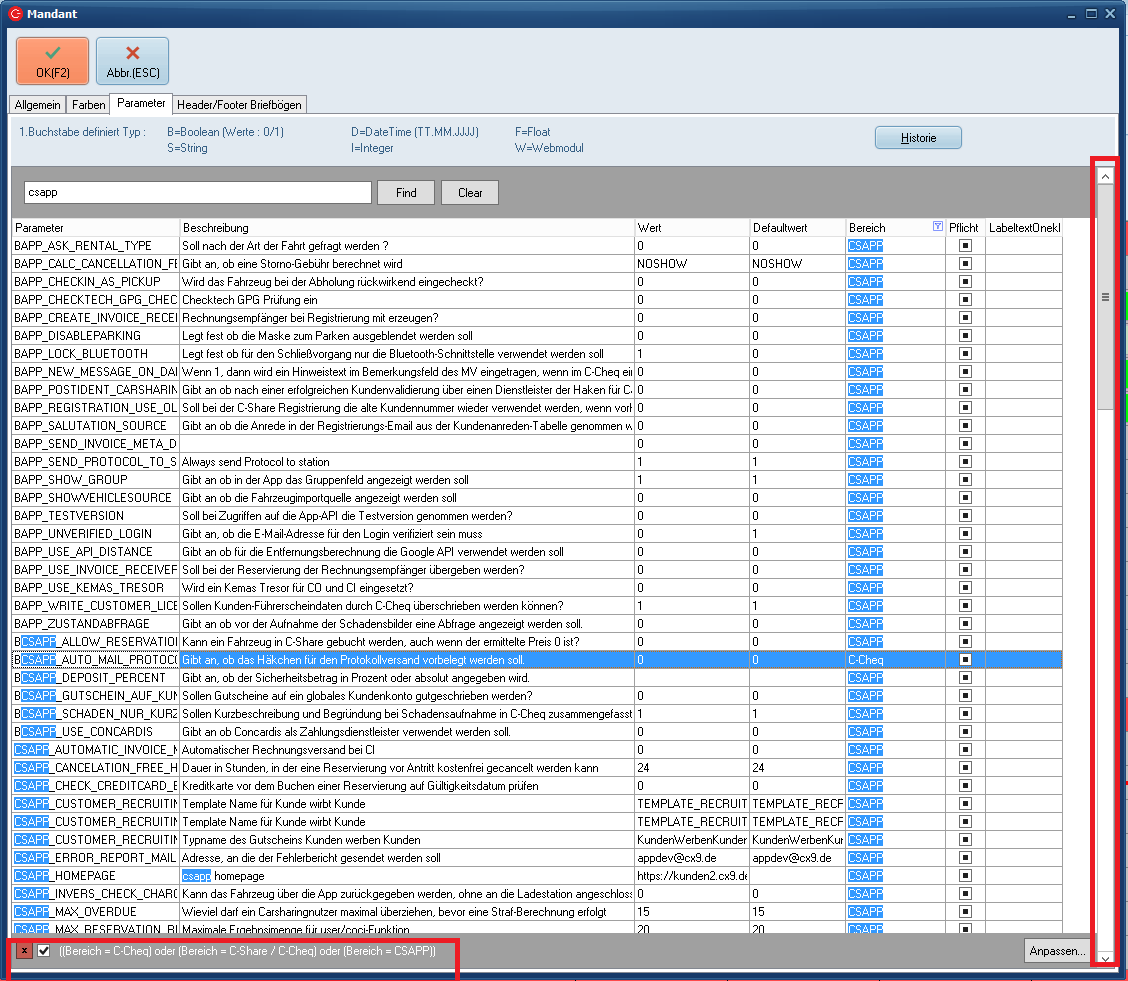Click the scrollbar down arrow
This screenshot has width=1128, height=981.
click(1105, 957)
